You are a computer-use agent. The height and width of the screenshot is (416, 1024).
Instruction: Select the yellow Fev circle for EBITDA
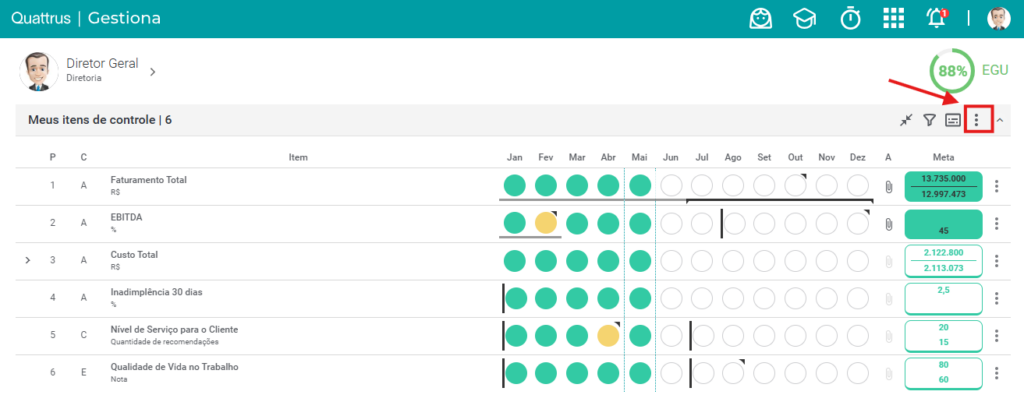click(x=545, y=223)
